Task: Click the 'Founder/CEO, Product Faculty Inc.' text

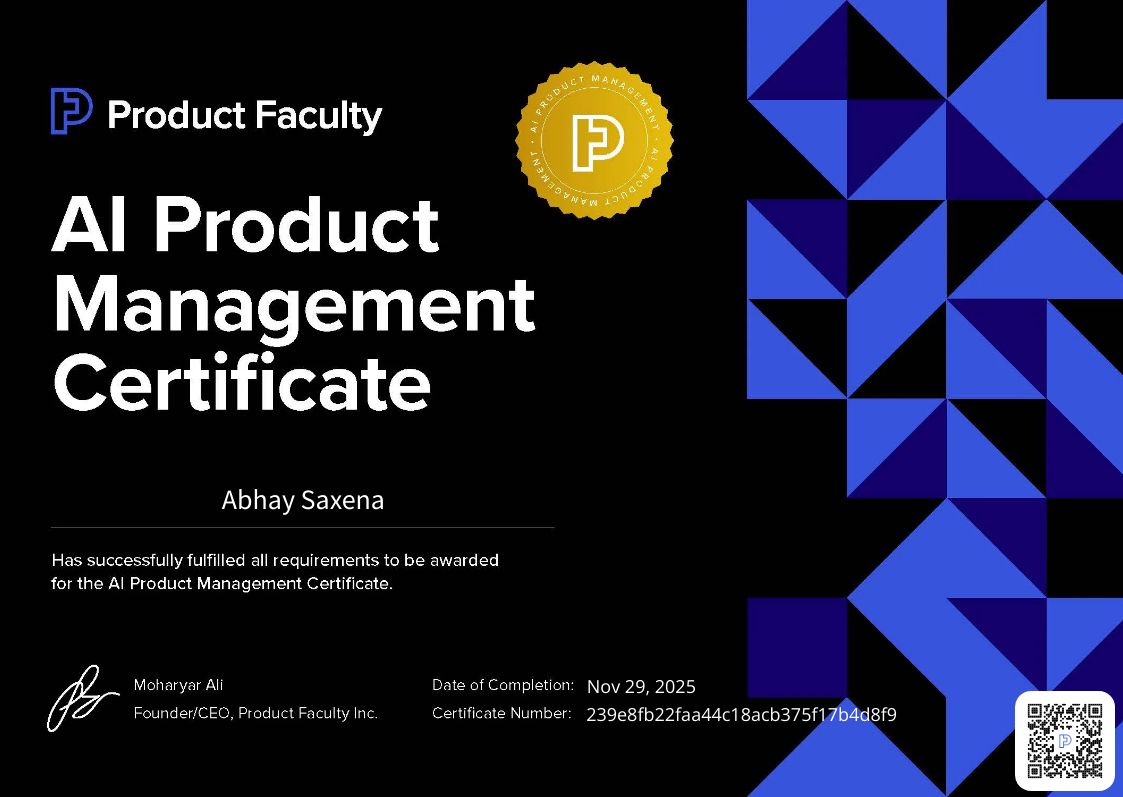Action: point(256,713)
